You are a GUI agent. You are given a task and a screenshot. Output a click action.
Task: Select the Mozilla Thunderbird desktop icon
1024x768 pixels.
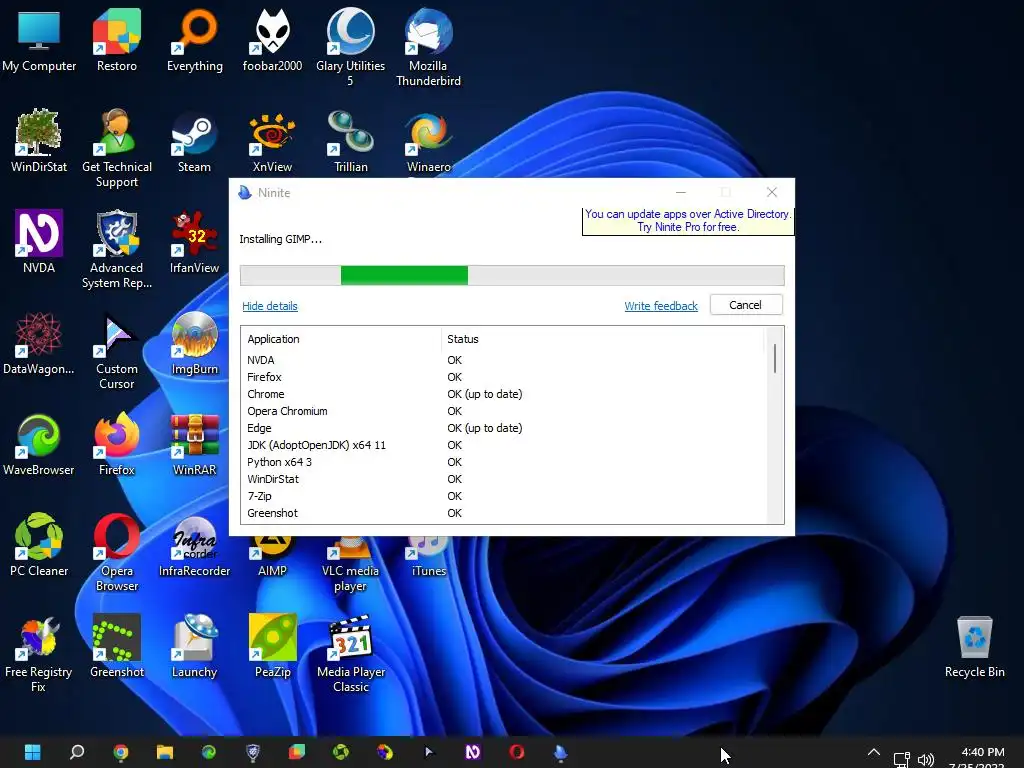click(x=428, y=48)
